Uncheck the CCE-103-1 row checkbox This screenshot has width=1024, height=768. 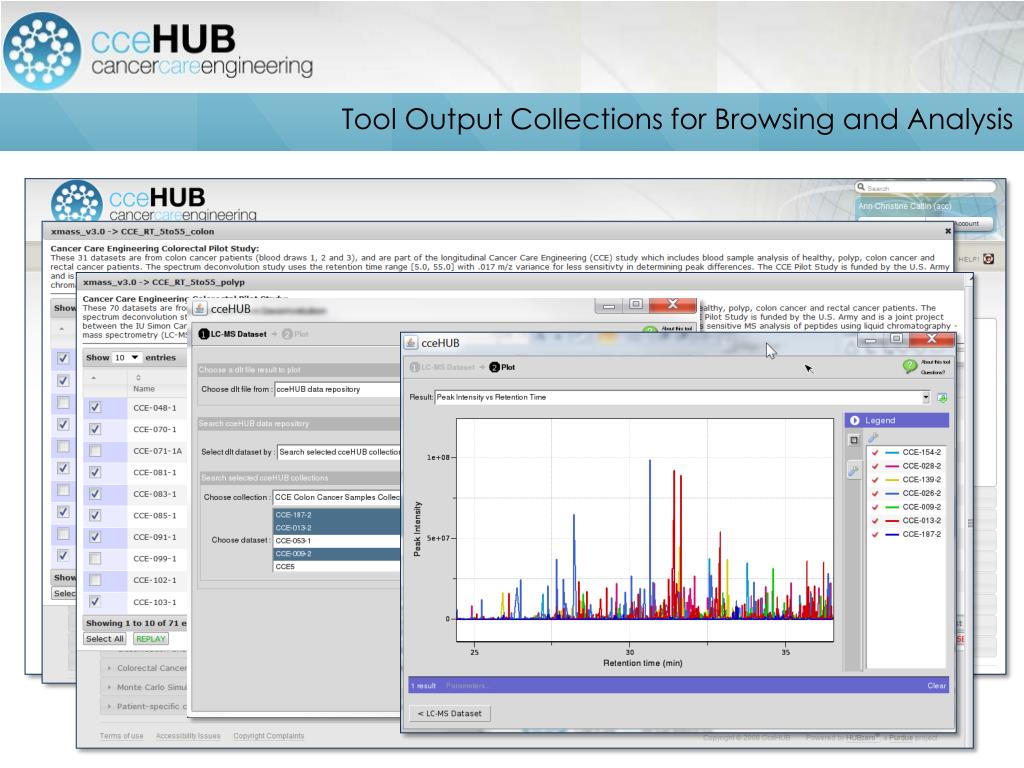(95, 601)
